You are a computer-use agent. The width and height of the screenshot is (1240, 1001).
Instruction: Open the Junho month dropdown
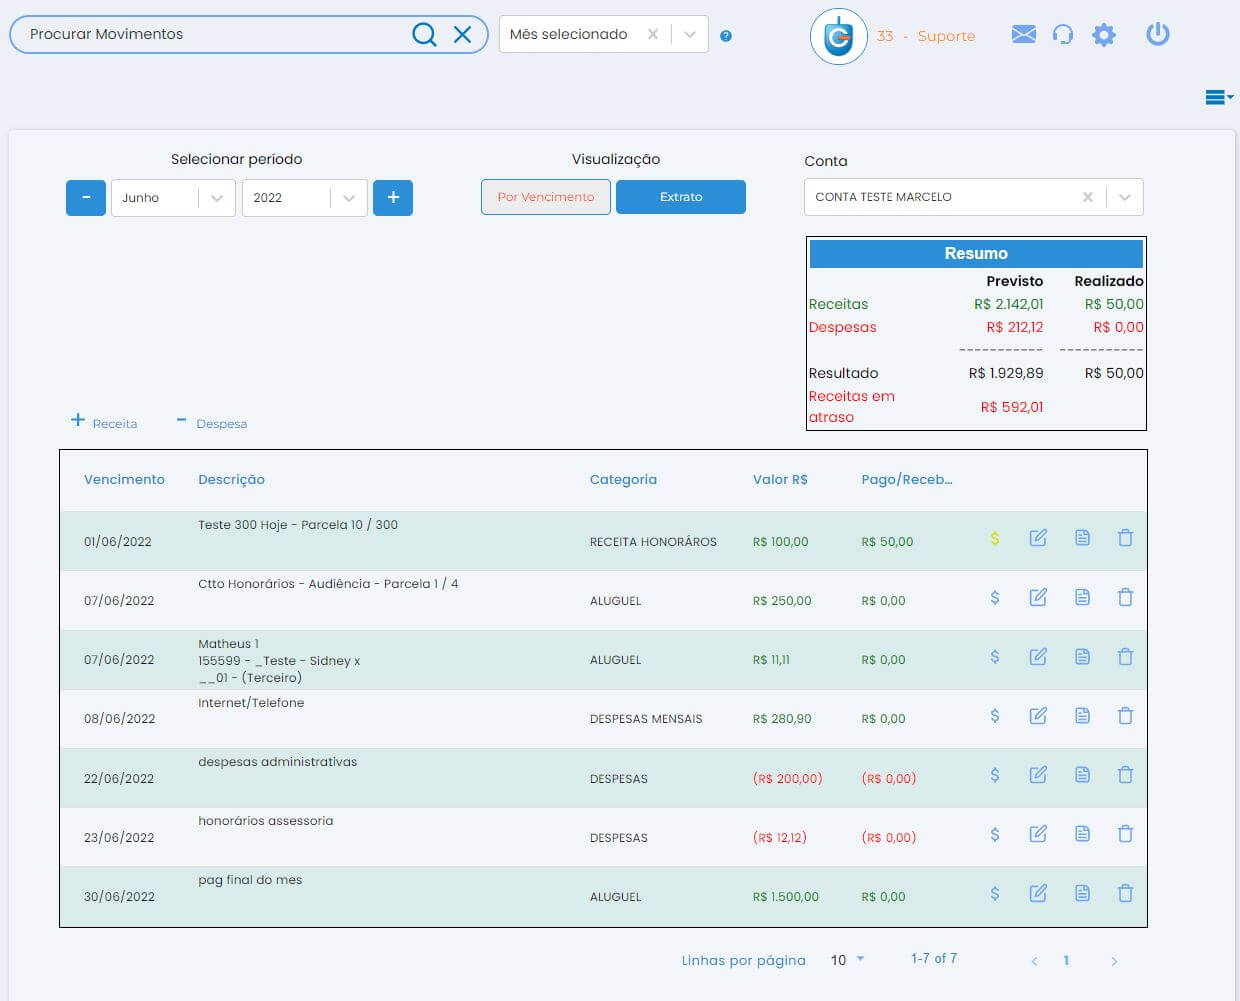coord(173,197)
